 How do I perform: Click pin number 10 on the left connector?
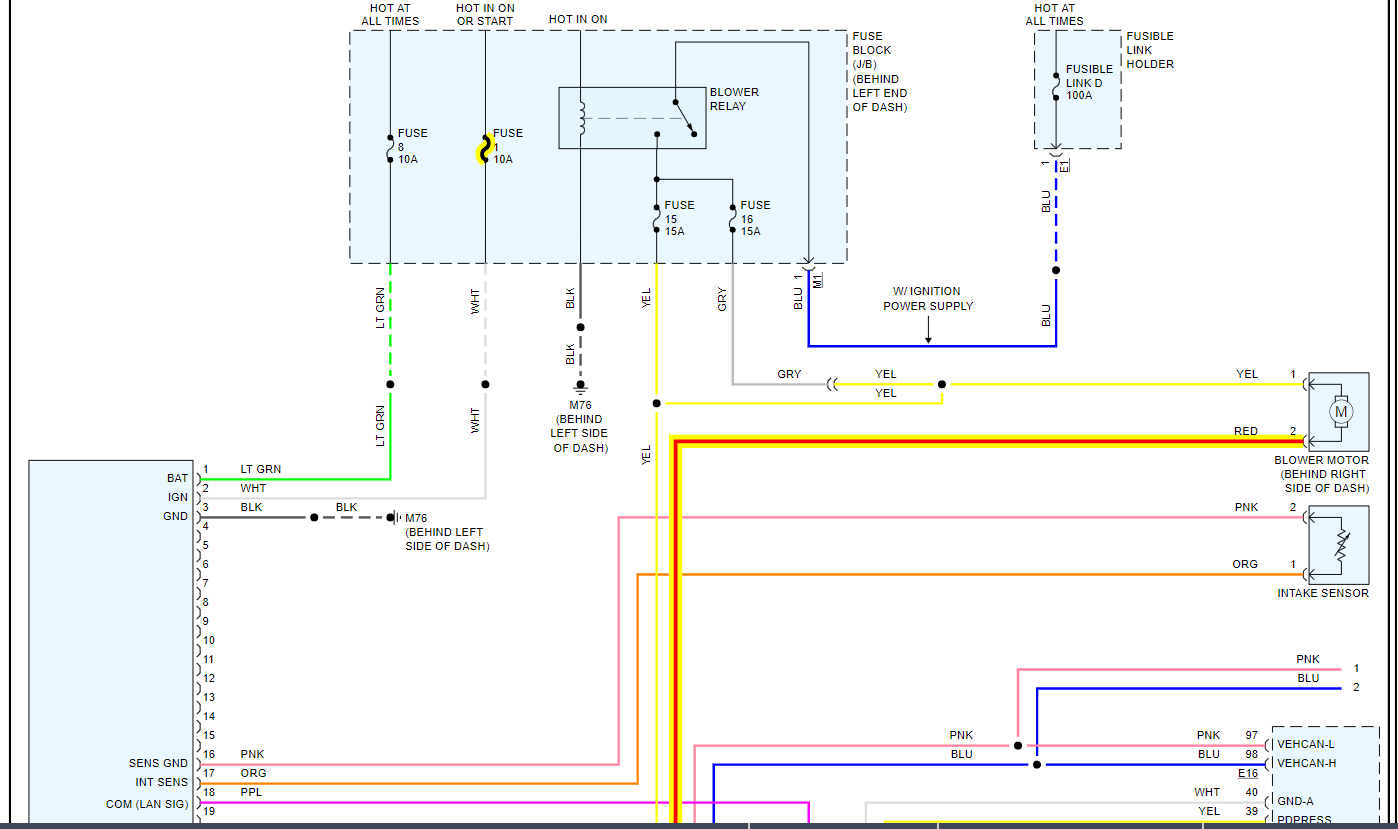tap(209, 640)
